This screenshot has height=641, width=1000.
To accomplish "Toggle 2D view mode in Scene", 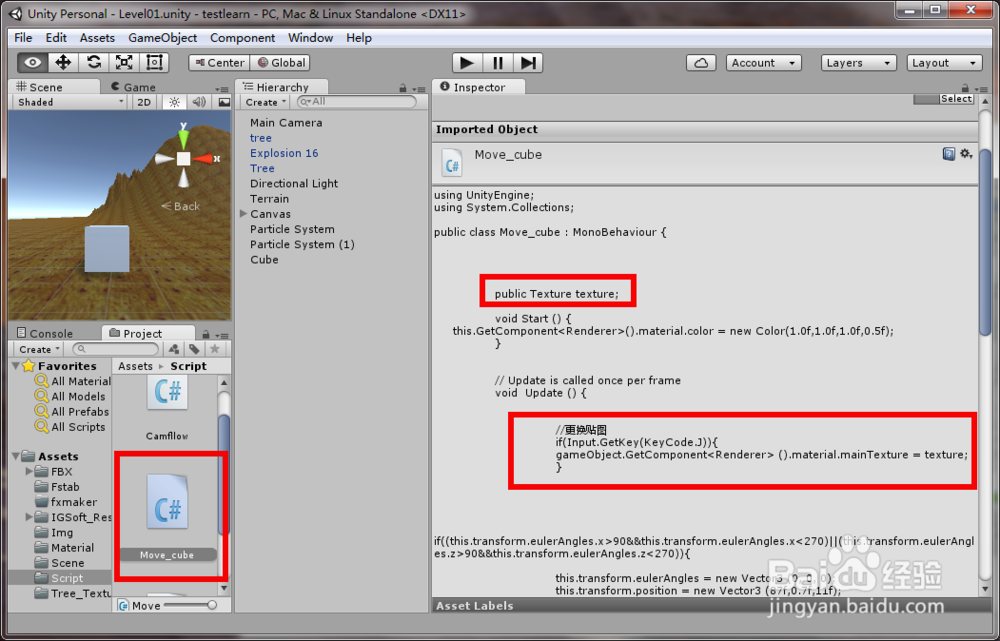I will [x=144, y=102].
